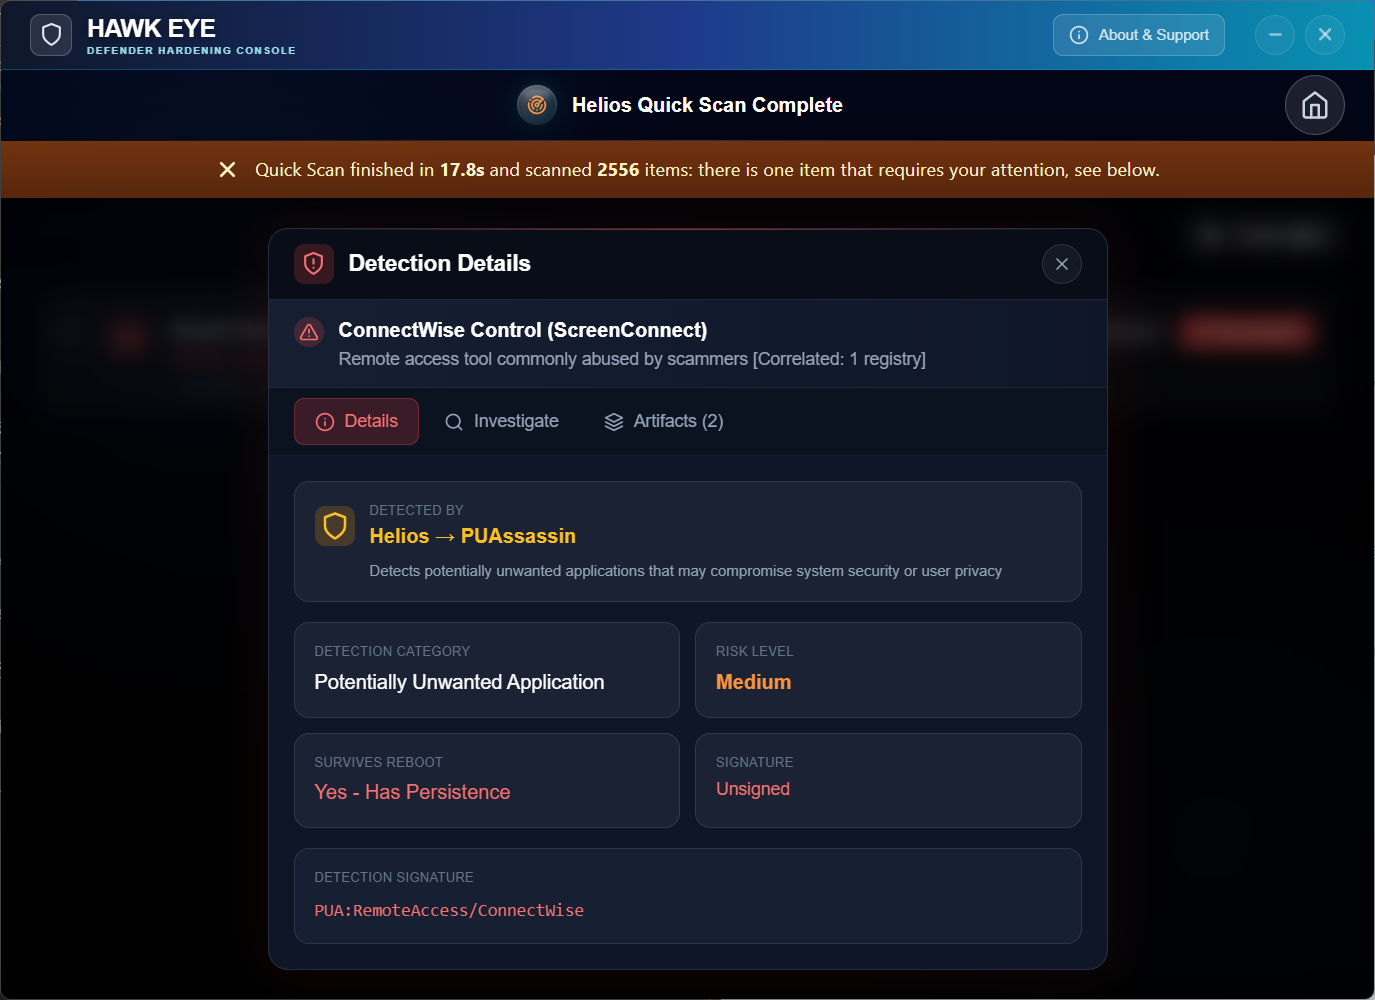Open the Artifacts (2) tab
The image size is (1375, 1000).
tap(664, 421)
